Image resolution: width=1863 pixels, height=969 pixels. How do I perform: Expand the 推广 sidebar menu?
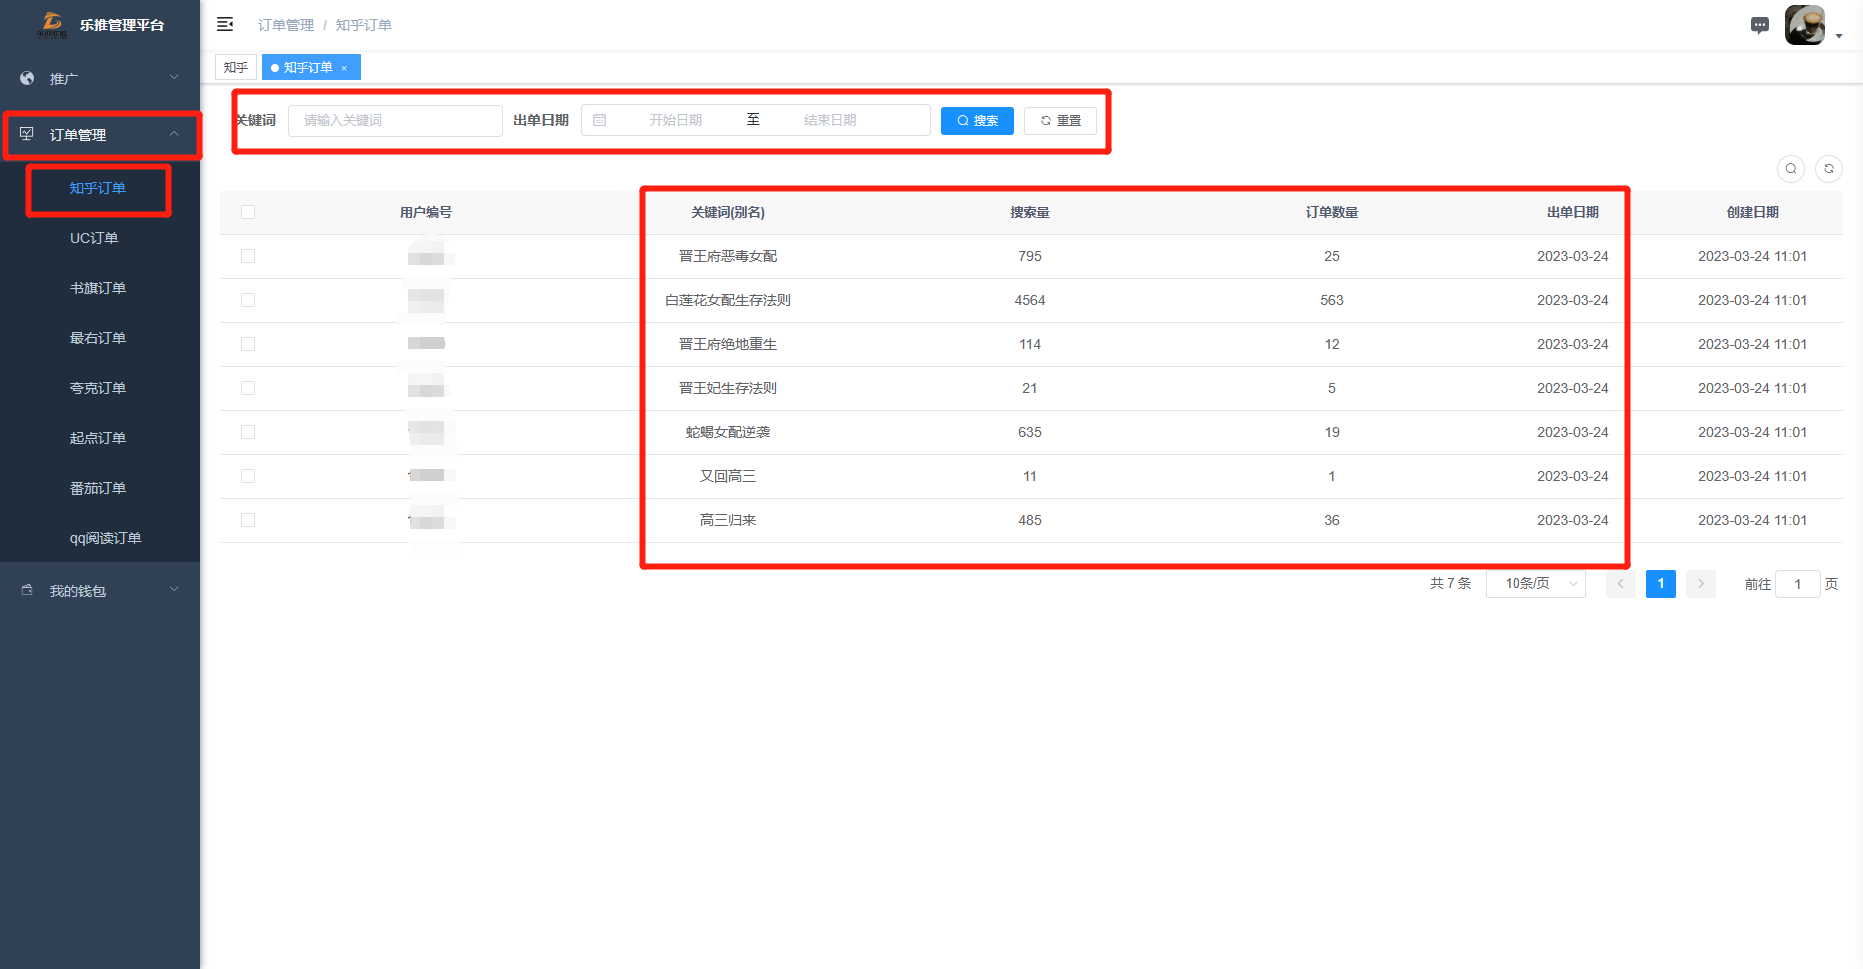pyautogui.click(x=100, y=78)
